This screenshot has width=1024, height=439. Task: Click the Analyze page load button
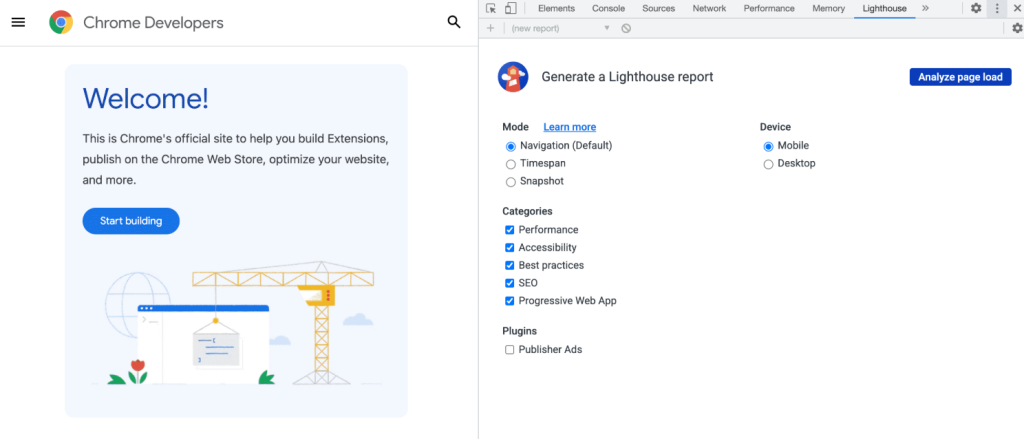pos(960,77)
